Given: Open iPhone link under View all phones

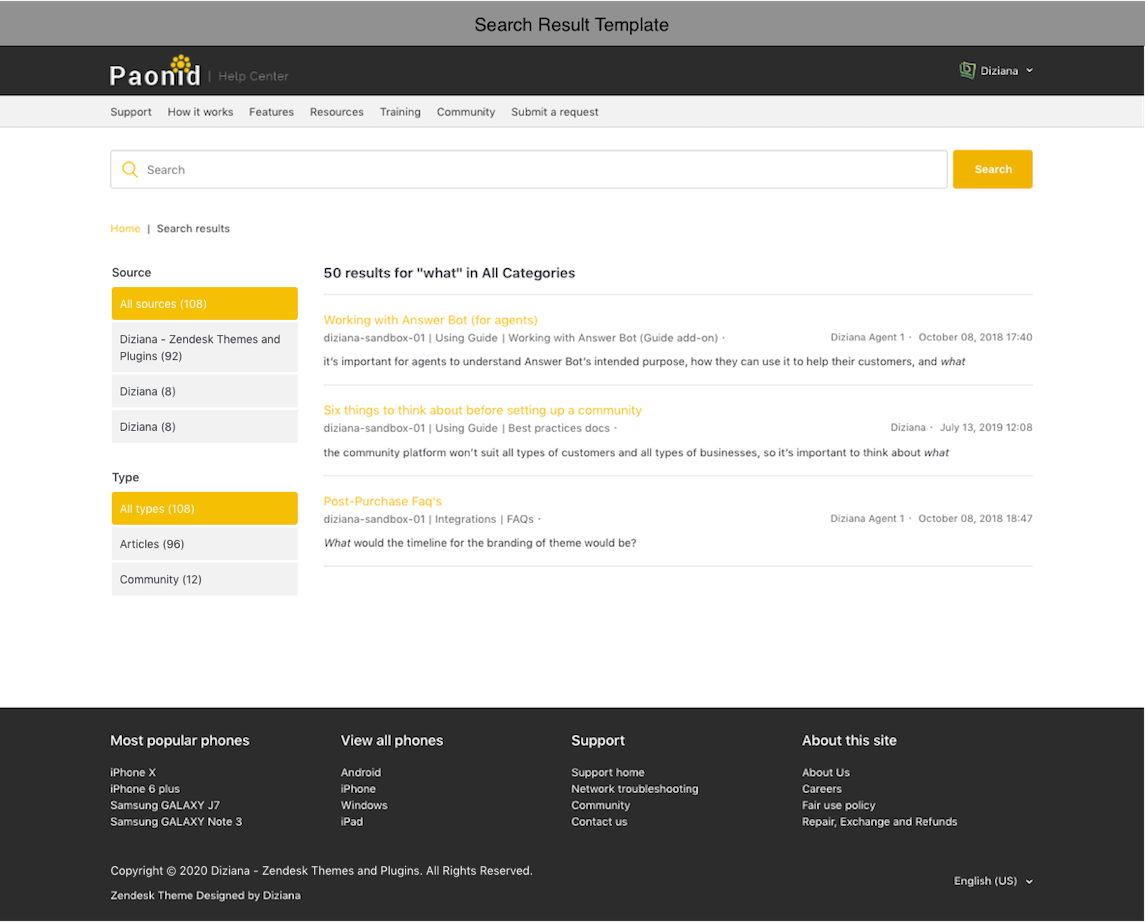Looking at the screenshot, I should (x=358, y=789).
